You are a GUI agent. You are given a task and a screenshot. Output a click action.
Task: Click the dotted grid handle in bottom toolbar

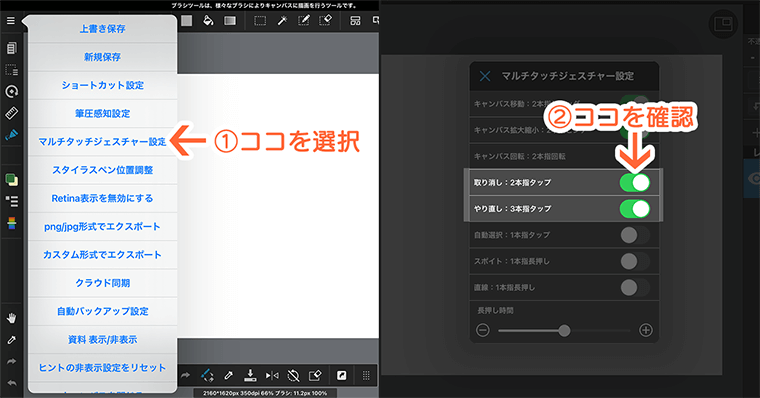[x=366, y=376]
